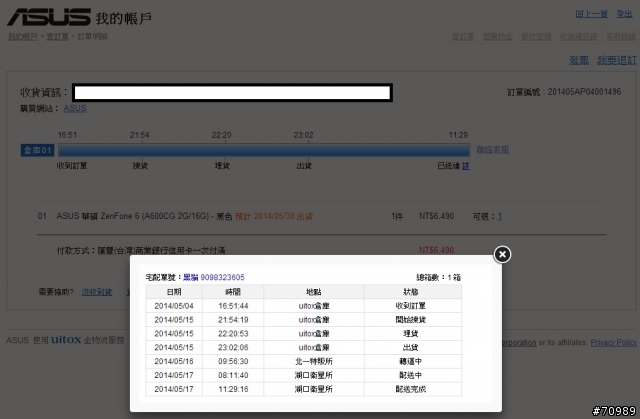Go back with the 回上一頁 link
Screen dimensions: 640x419
pyautogui.click(x=591, y=14)
